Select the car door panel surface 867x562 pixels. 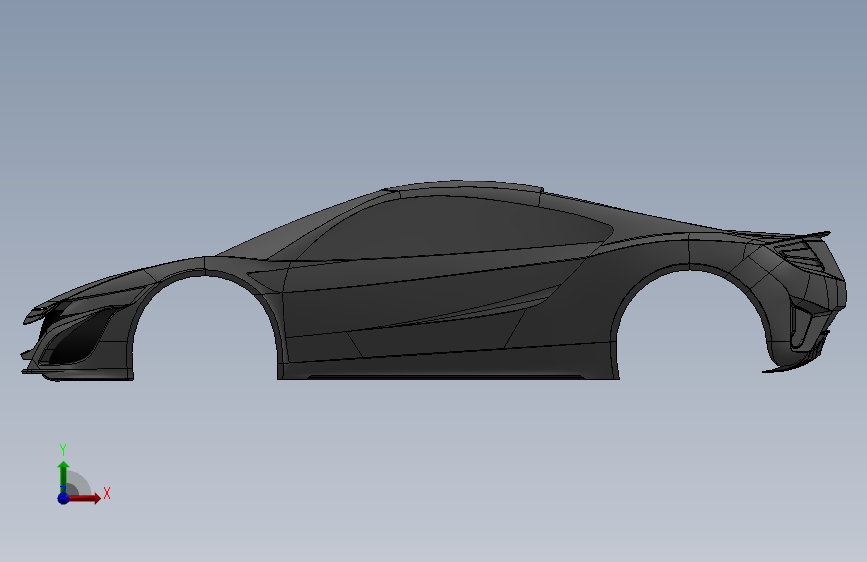click(420, 301)
